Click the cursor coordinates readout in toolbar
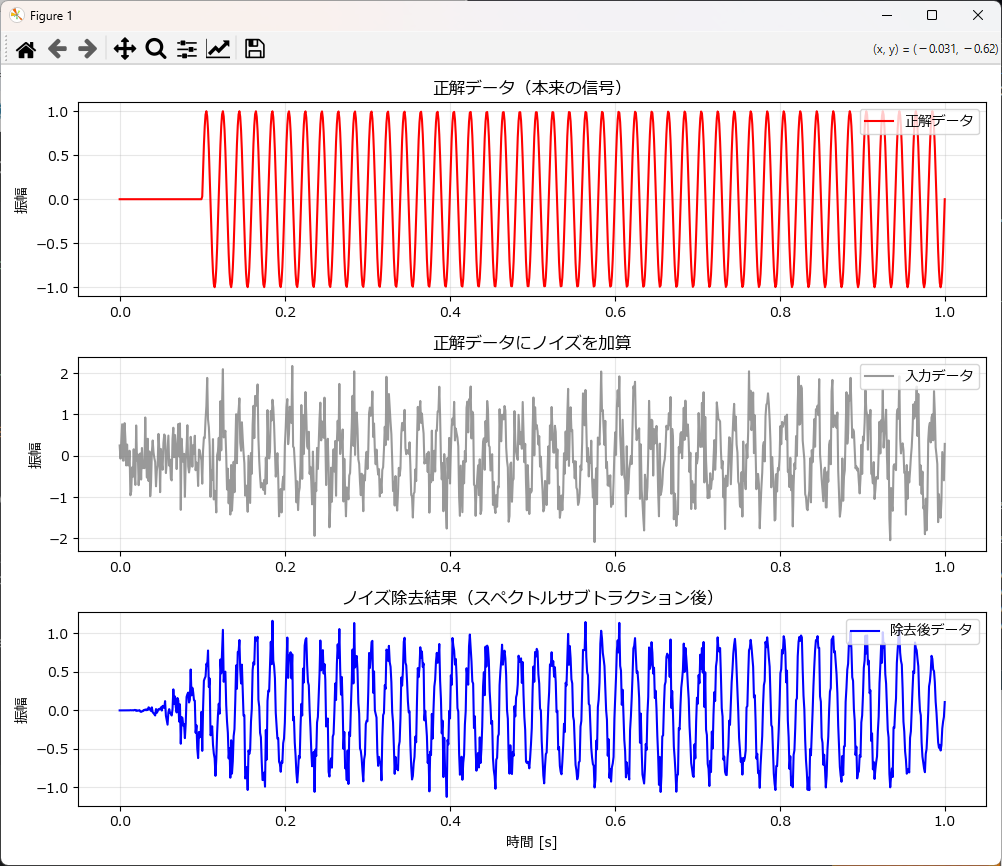This screenshot has width=1002, height=866. pyautogui.click(x=935, y=49)
